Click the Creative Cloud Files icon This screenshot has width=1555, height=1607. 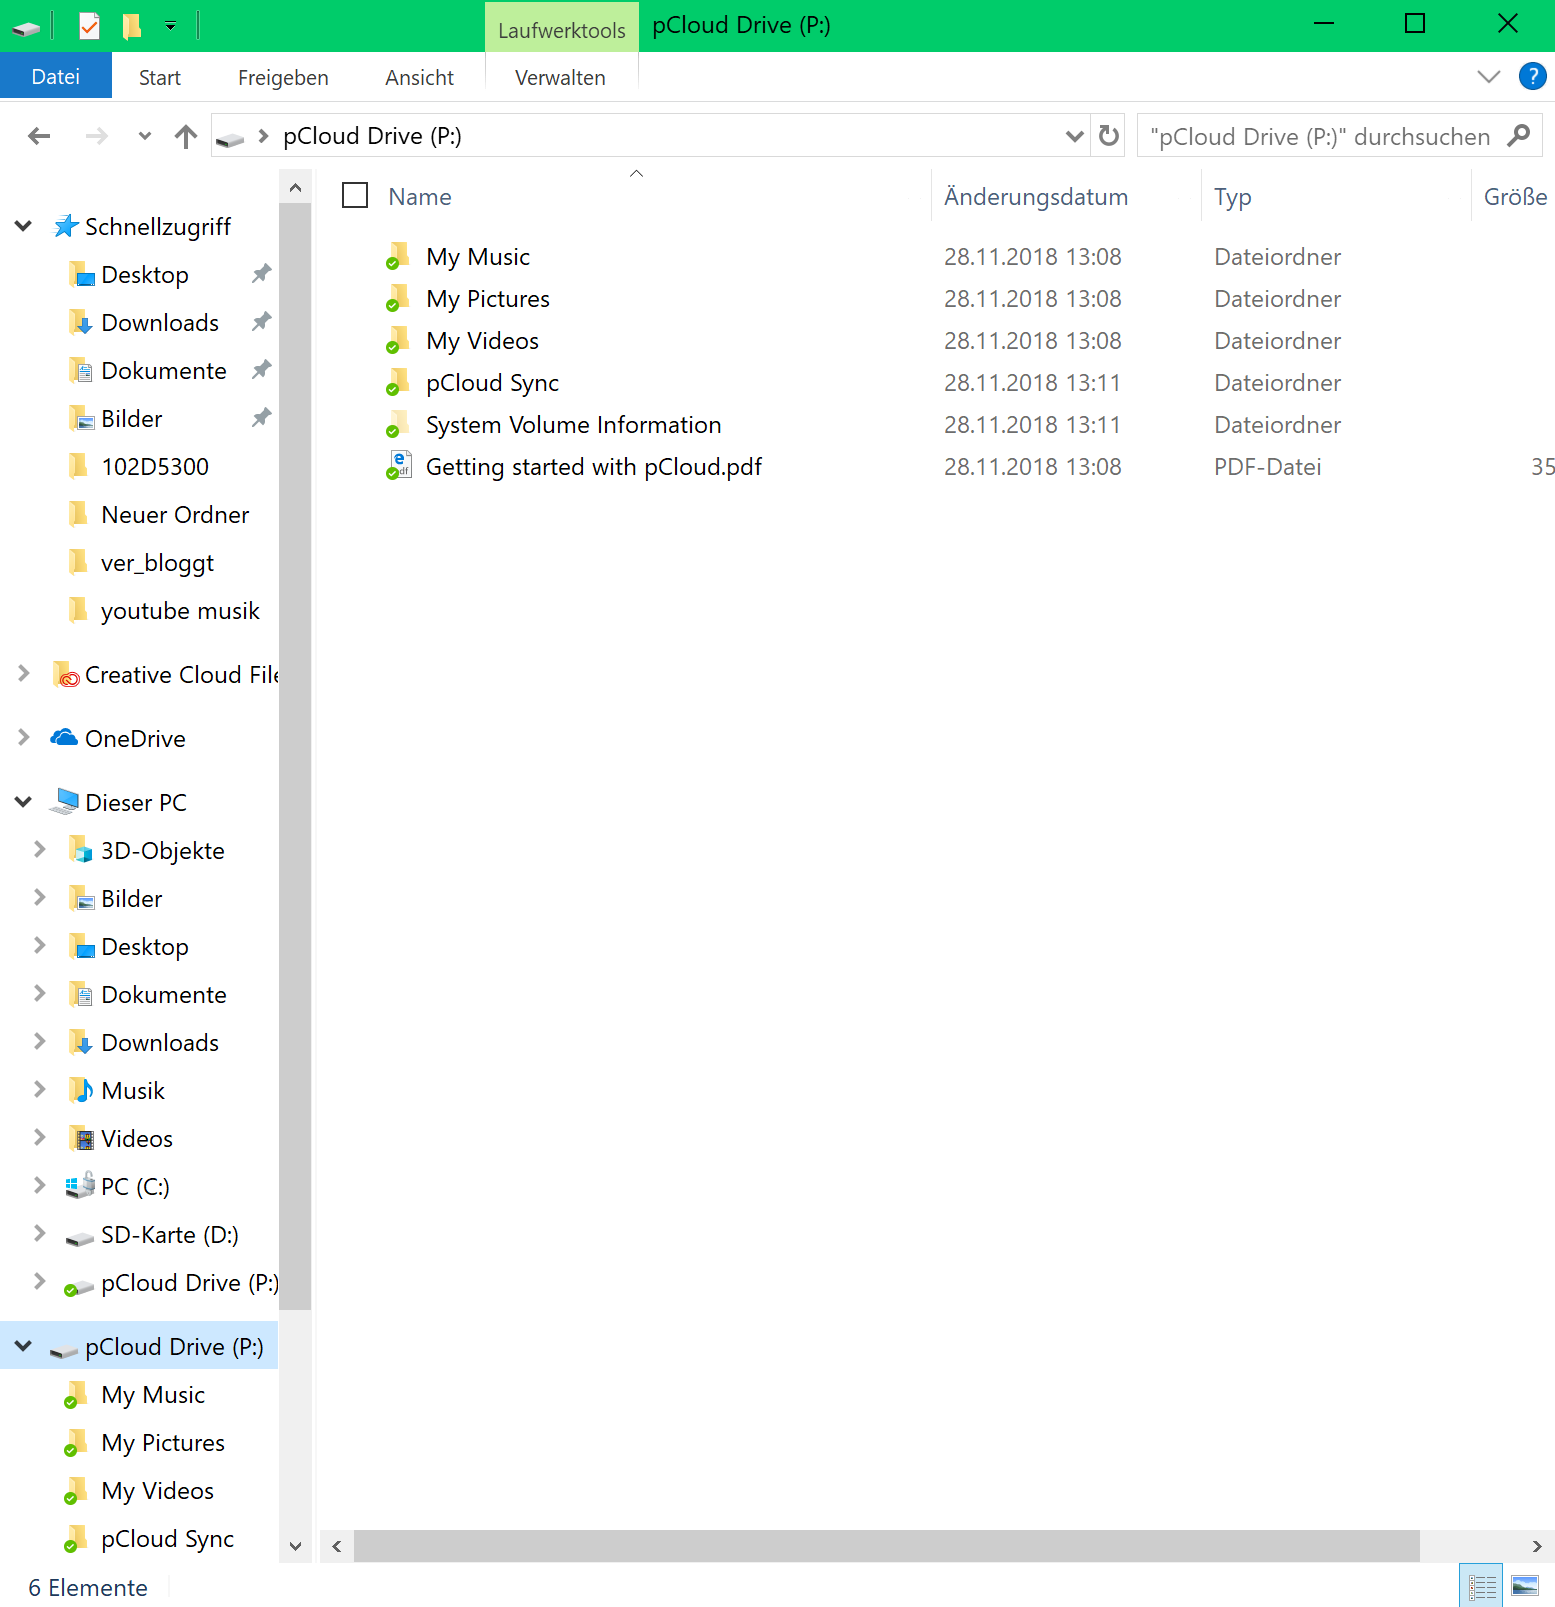(65, 675)
